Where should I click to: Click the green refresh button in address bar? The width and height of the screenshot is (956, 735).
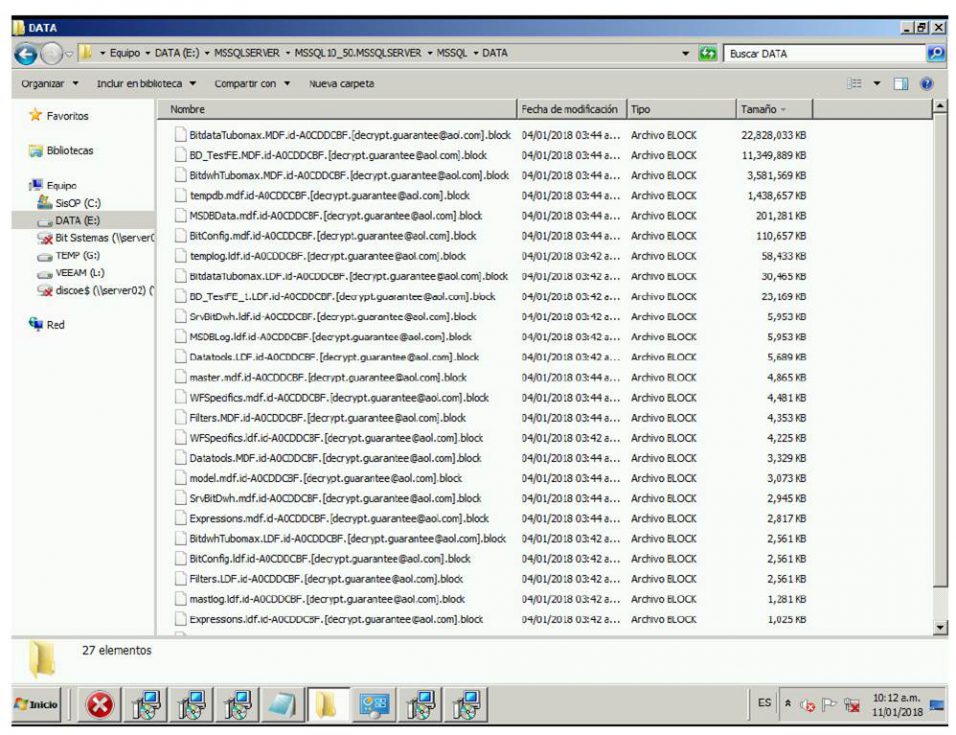coord(707,54)
